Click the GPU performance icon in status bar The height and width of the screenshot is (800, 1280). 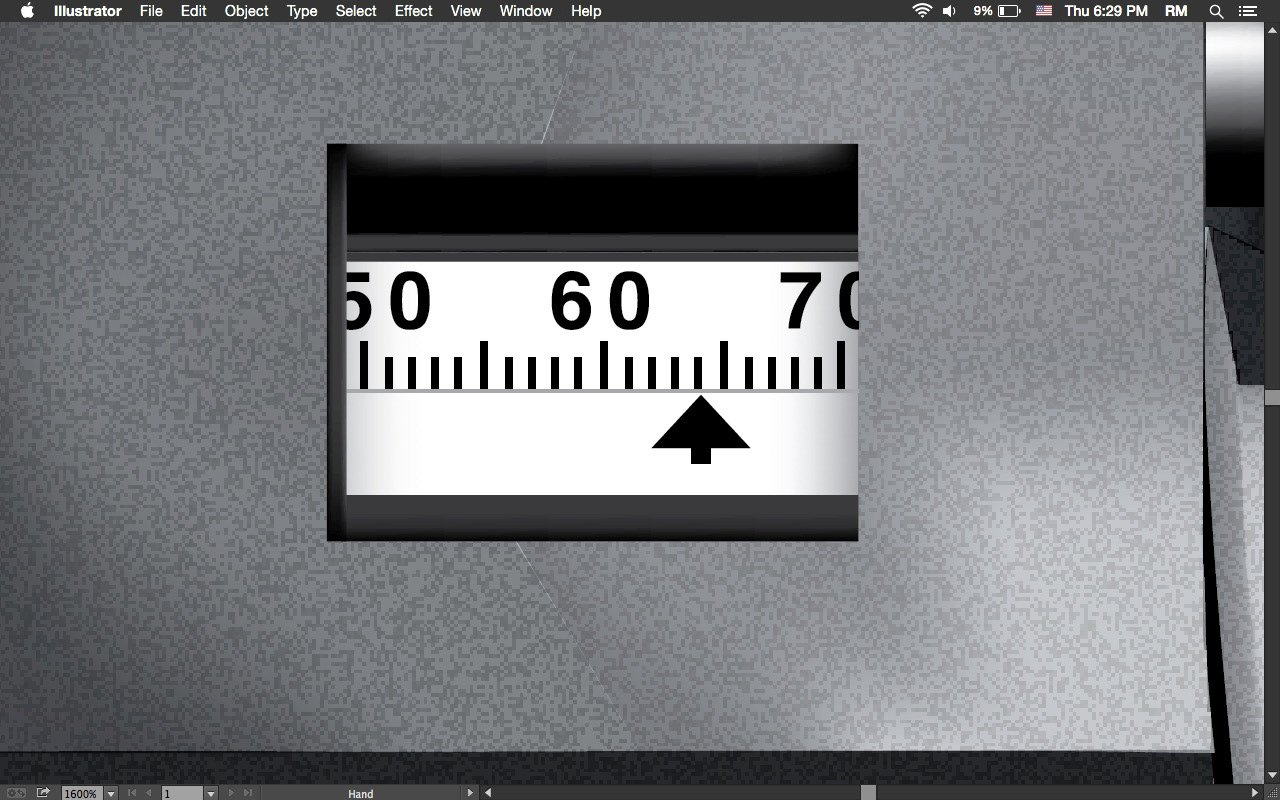coord(17,793)
